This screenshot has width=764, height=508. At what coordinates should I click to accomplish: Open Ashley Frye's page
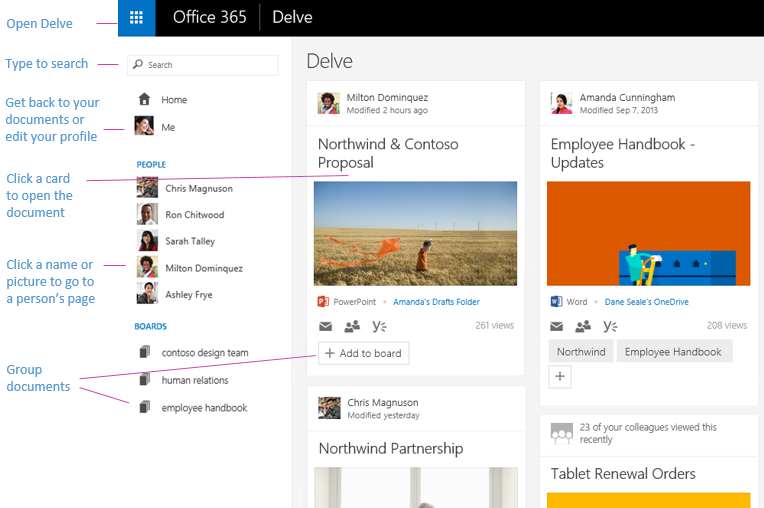point(189,295)
